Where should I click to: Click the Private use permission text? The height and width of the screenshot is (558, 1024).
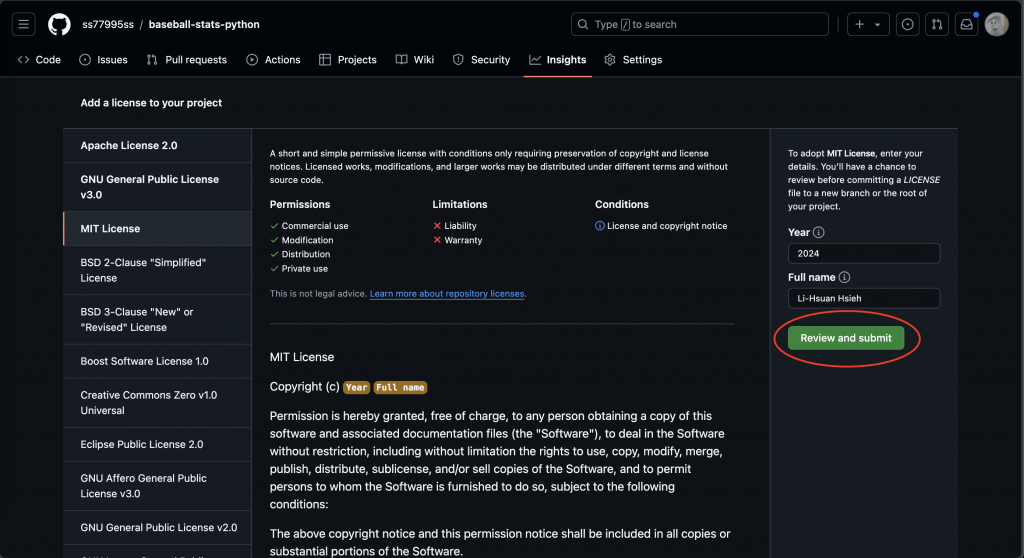pyautogui.click(x=304, y=269)
